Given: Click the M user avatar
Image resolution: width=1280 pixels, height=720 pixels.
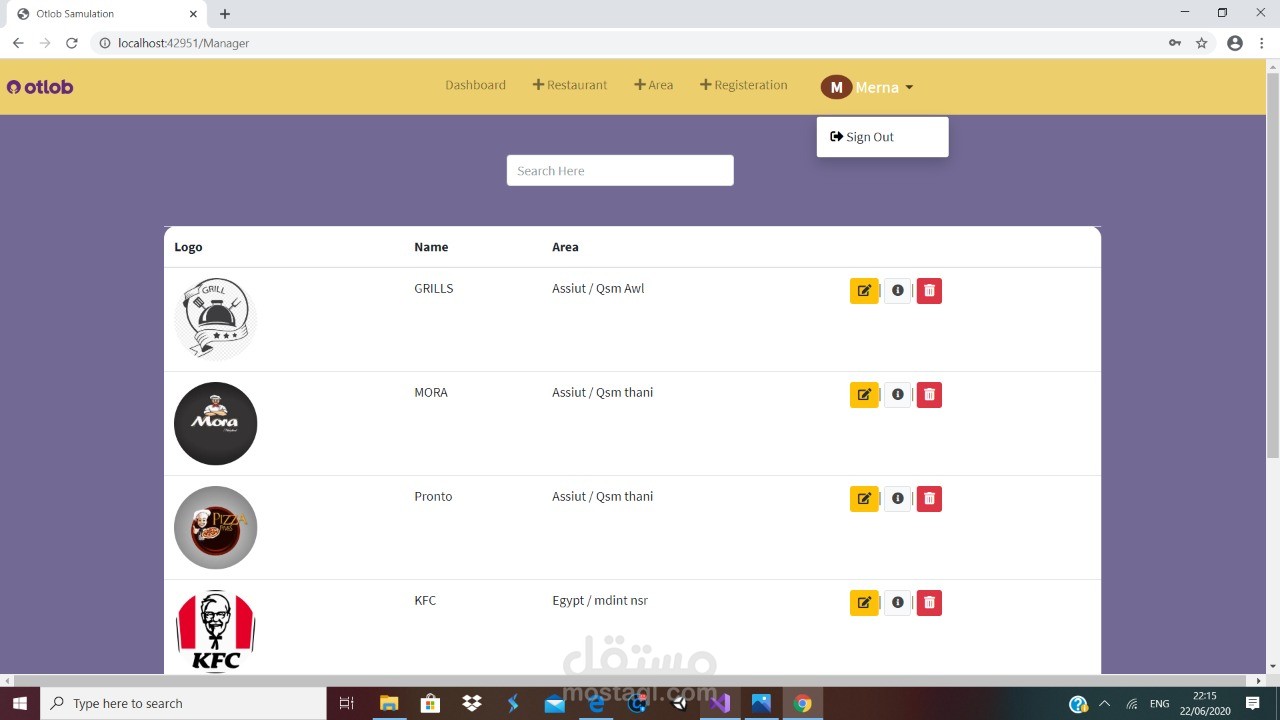Looking at the screenshot, I should 836,87.
